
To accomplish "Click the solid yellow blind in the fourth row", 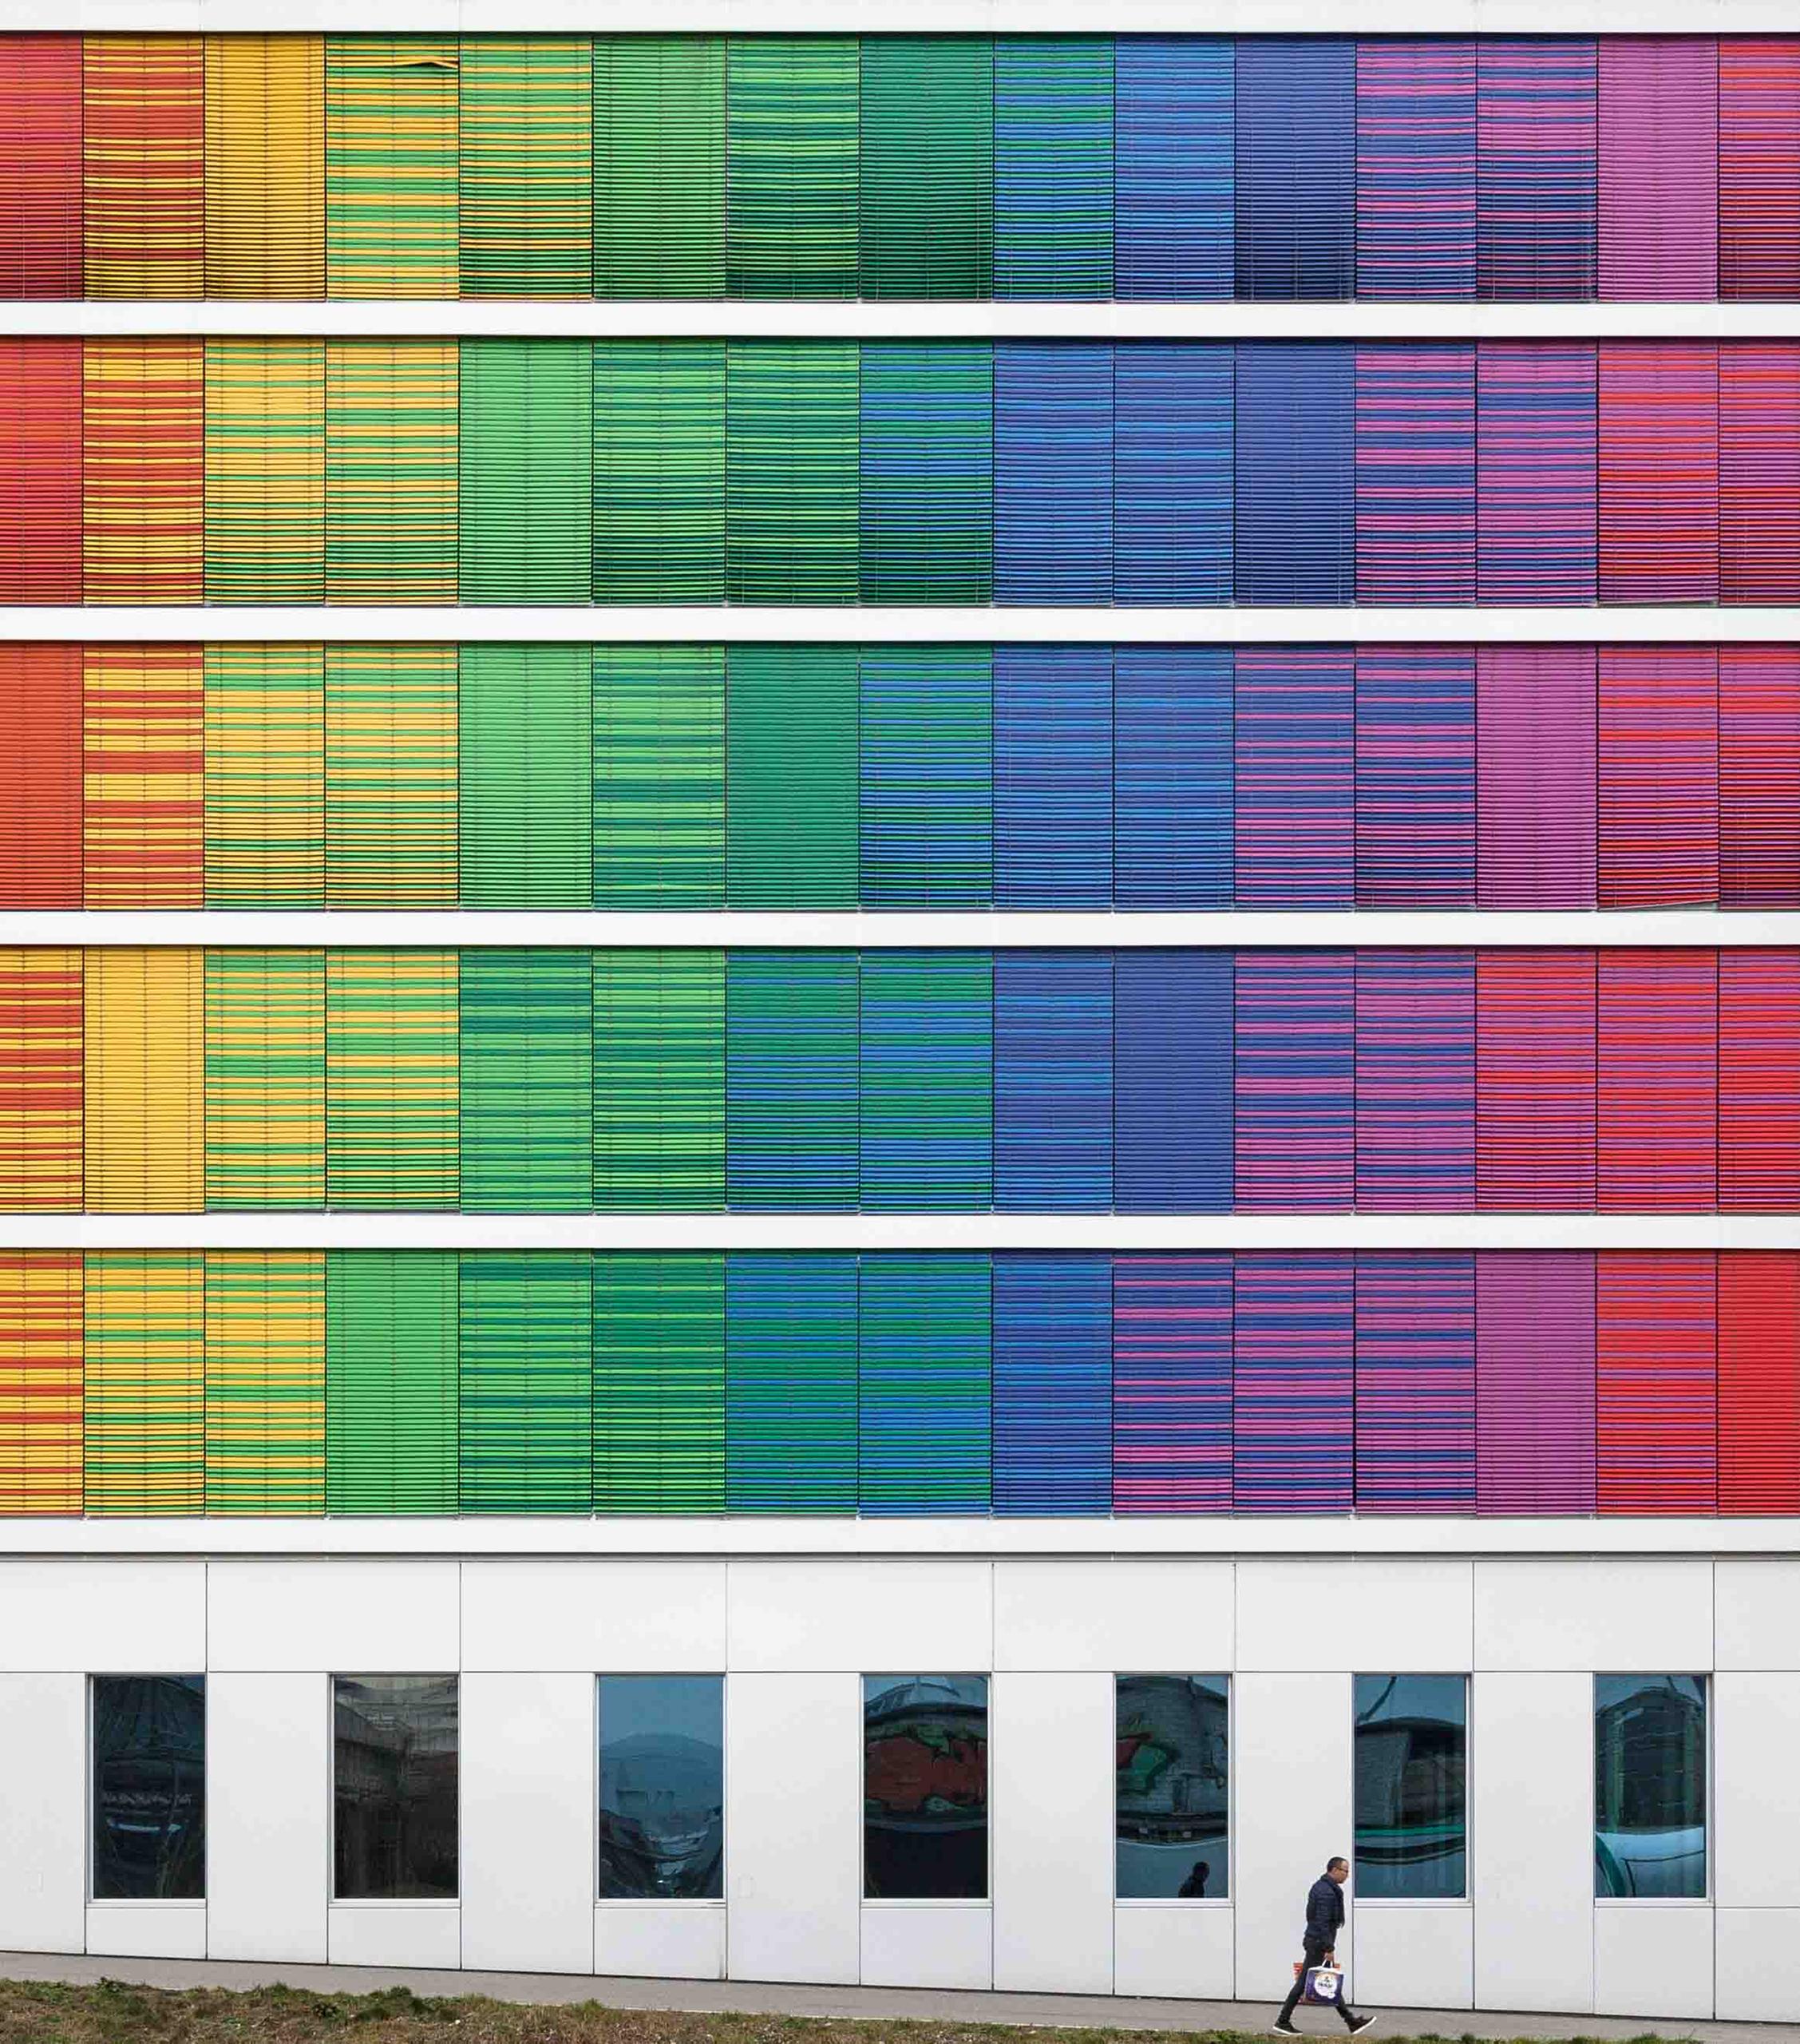I will [x=144, y=1079].
